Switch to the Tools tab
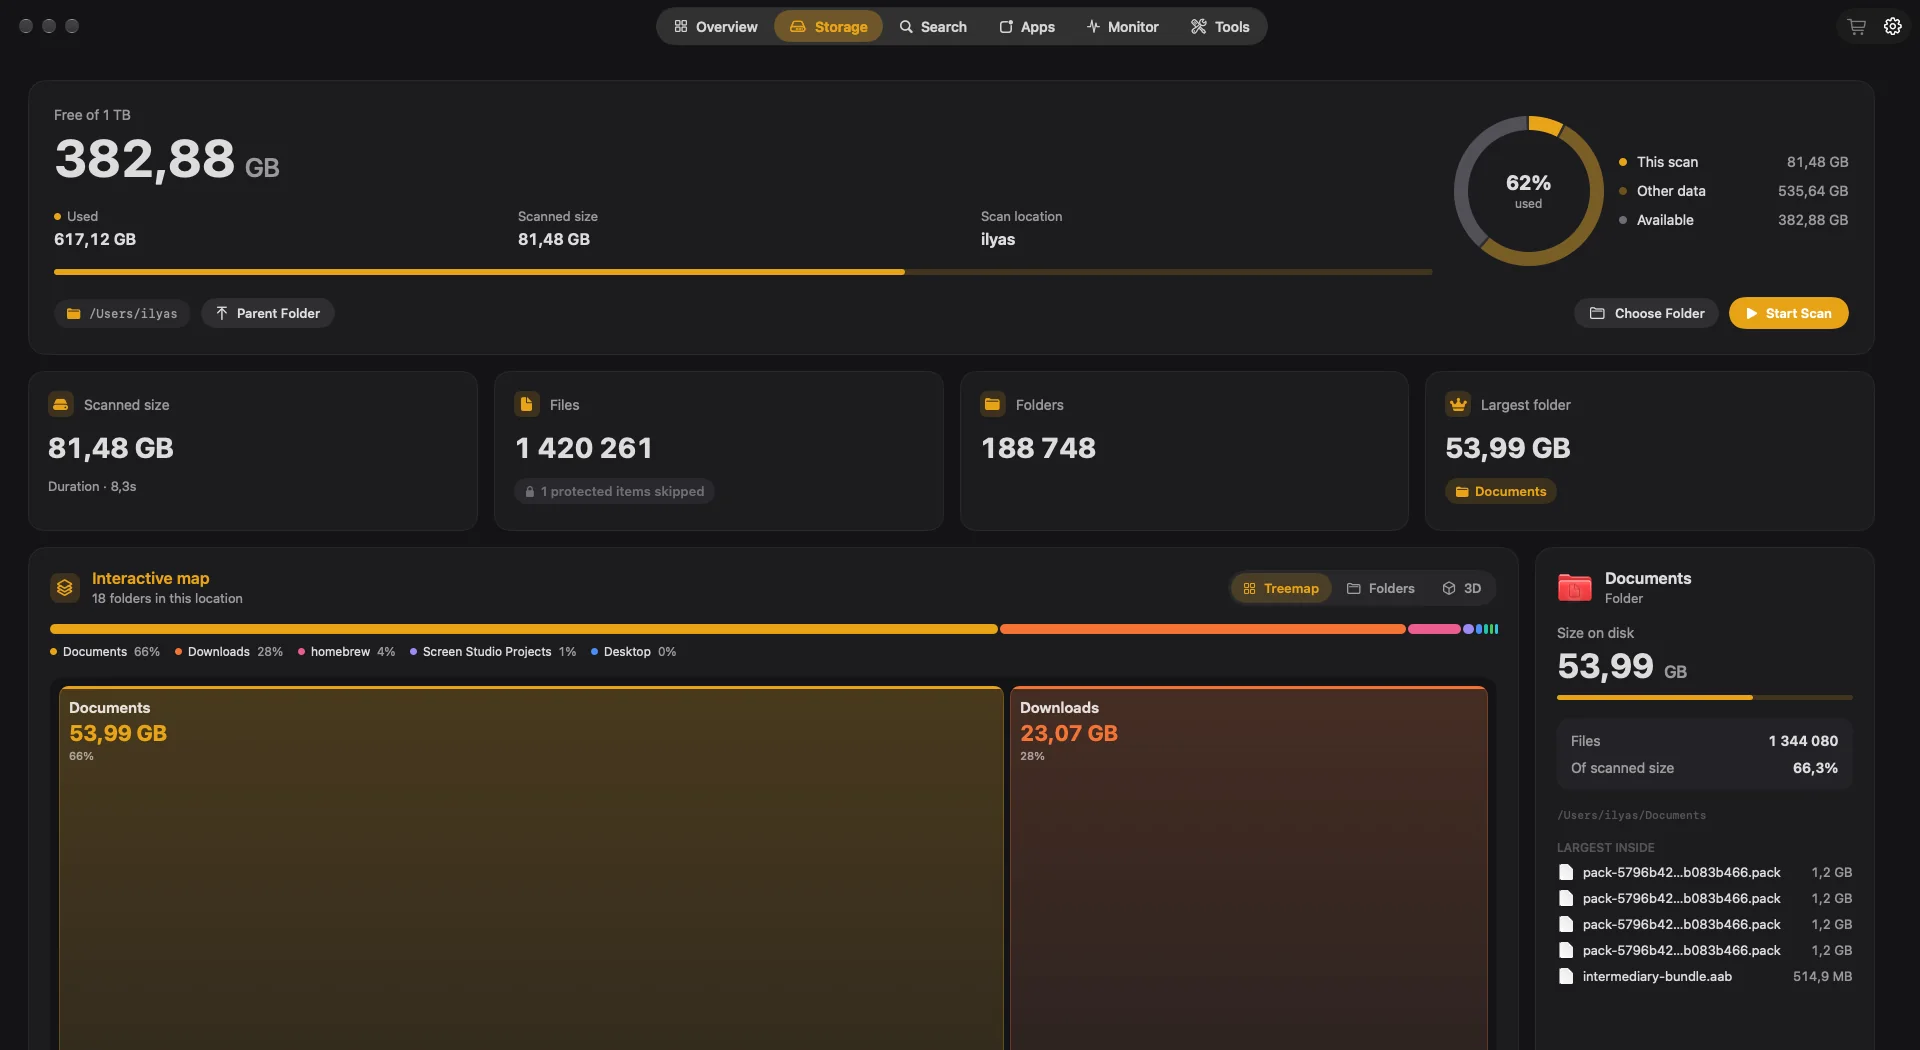 (x=1220, y=27)
